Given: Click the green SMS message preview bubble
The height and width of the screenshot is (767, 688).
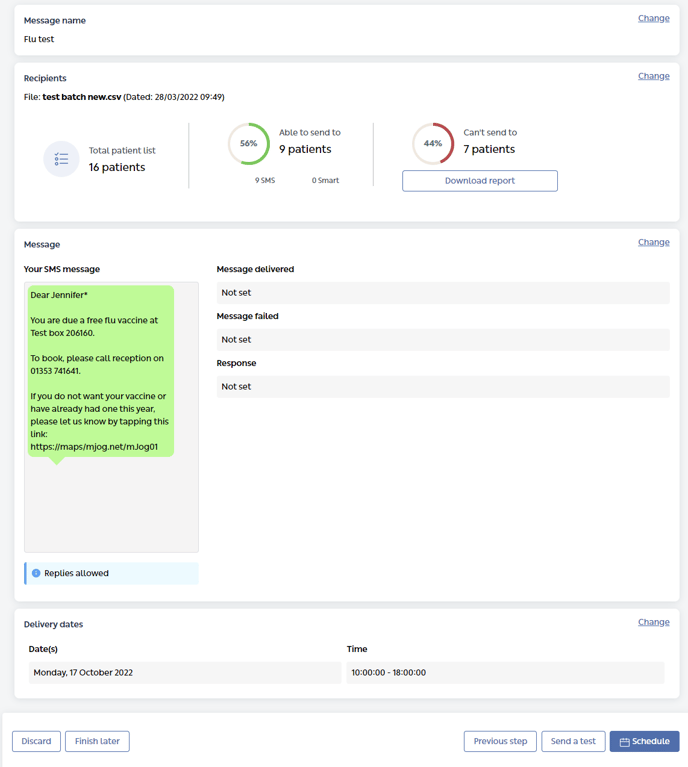Looking at the screenshot, I should click(x=100, y=371).
